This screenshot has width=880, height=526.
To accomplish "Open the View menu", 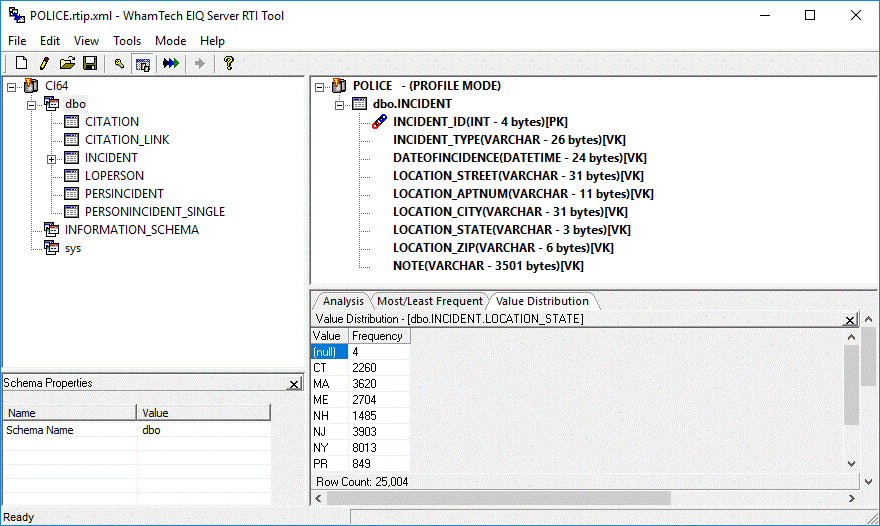I will click(x=86, y=41).
